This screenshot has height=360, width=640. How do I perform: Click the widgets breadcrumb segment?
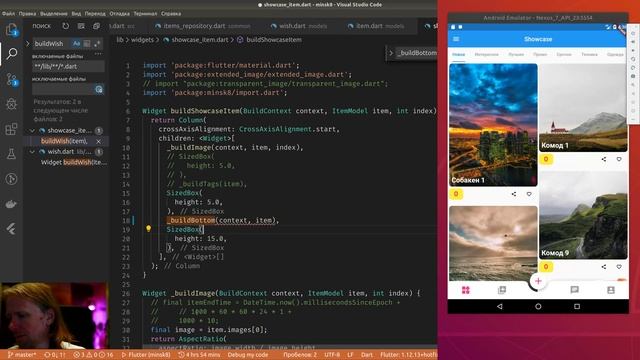point(142,40)
